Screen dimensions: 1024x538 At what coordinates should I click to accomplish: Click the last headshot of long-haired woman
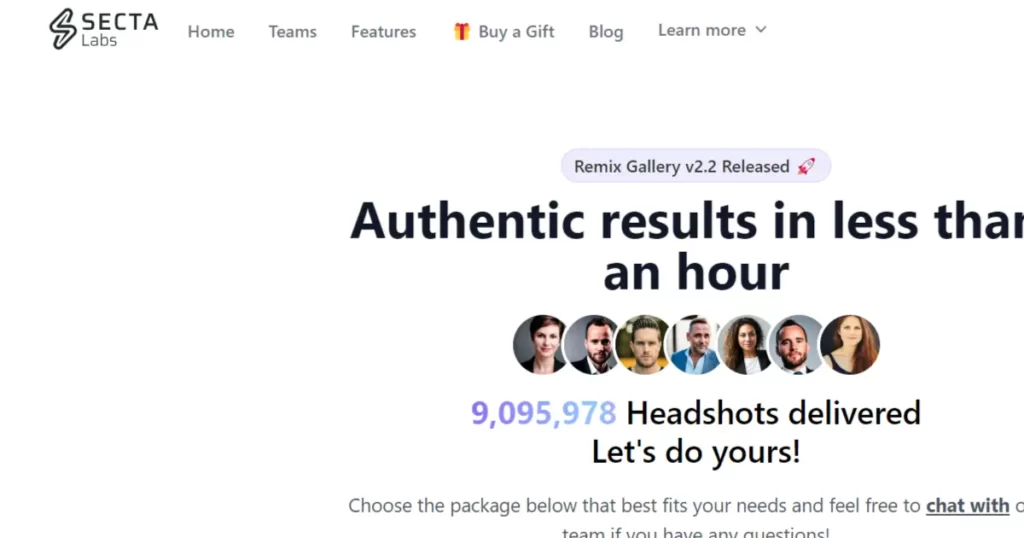(x=850, y=345)
